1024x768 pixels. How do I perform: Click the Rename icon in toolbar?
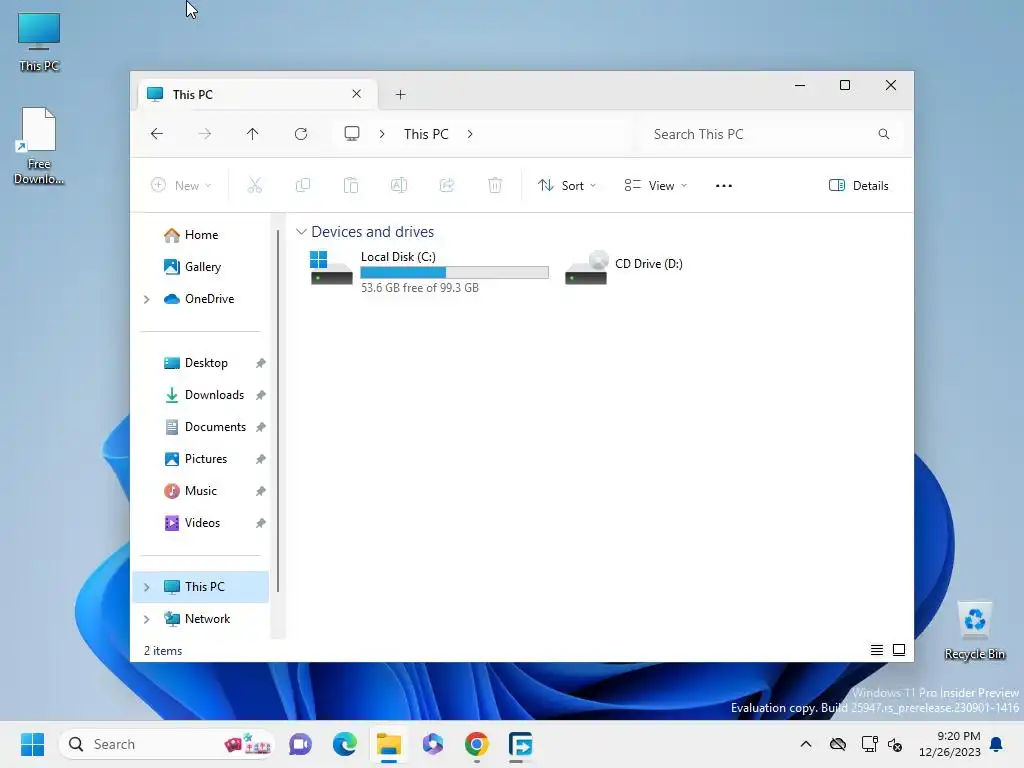398,185
